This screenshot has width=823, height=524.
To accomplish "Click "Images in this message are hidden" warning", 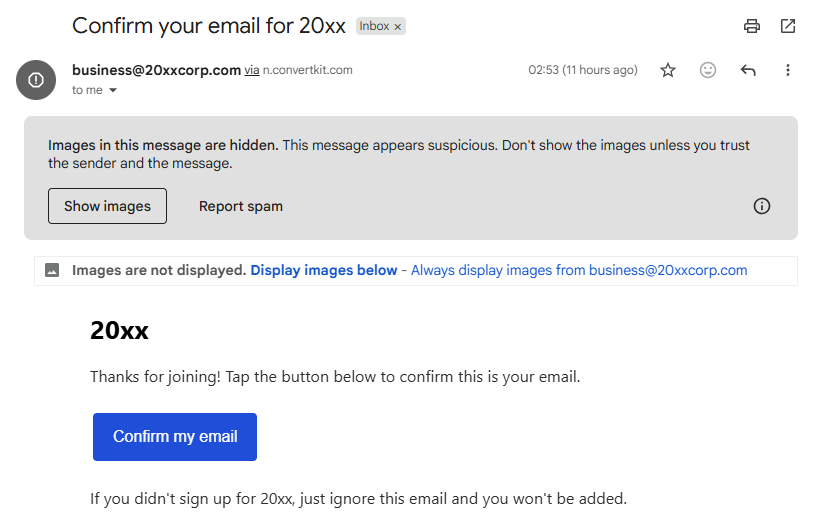I will click(163, 145).
